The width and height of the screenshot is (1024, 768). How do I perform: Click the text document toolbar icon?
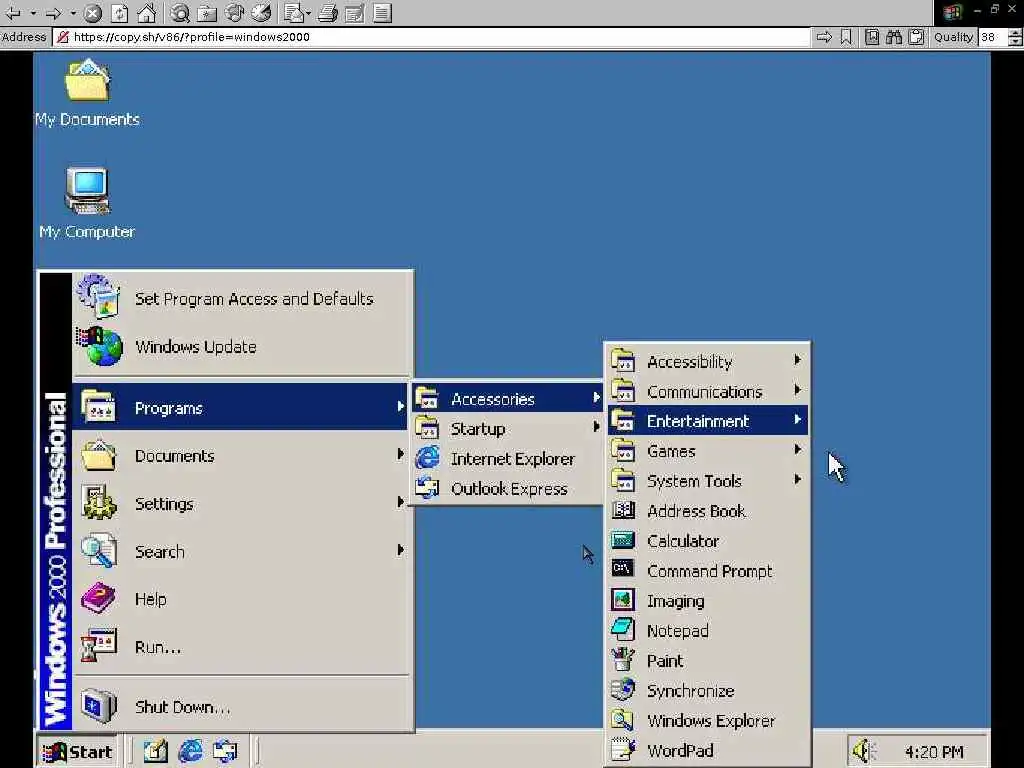pos(383,13)
